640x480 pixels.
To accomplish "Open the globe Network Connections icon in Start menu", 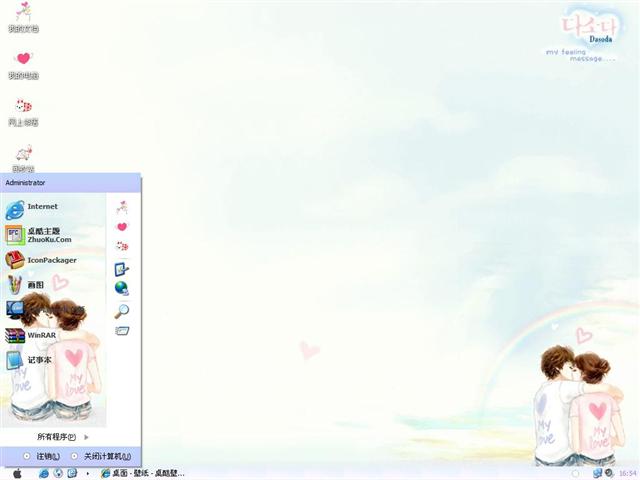I will click(122, 288).
